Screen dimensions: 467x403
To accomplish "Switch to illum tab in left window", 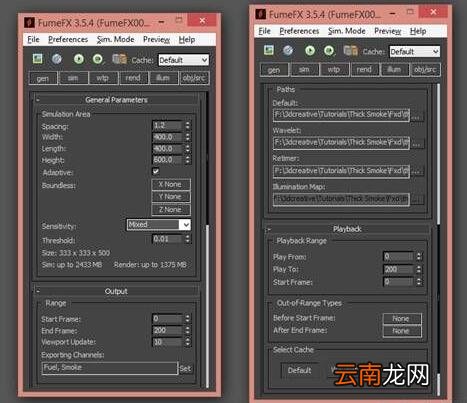I will pyautogui.click(x=163, y=78).
